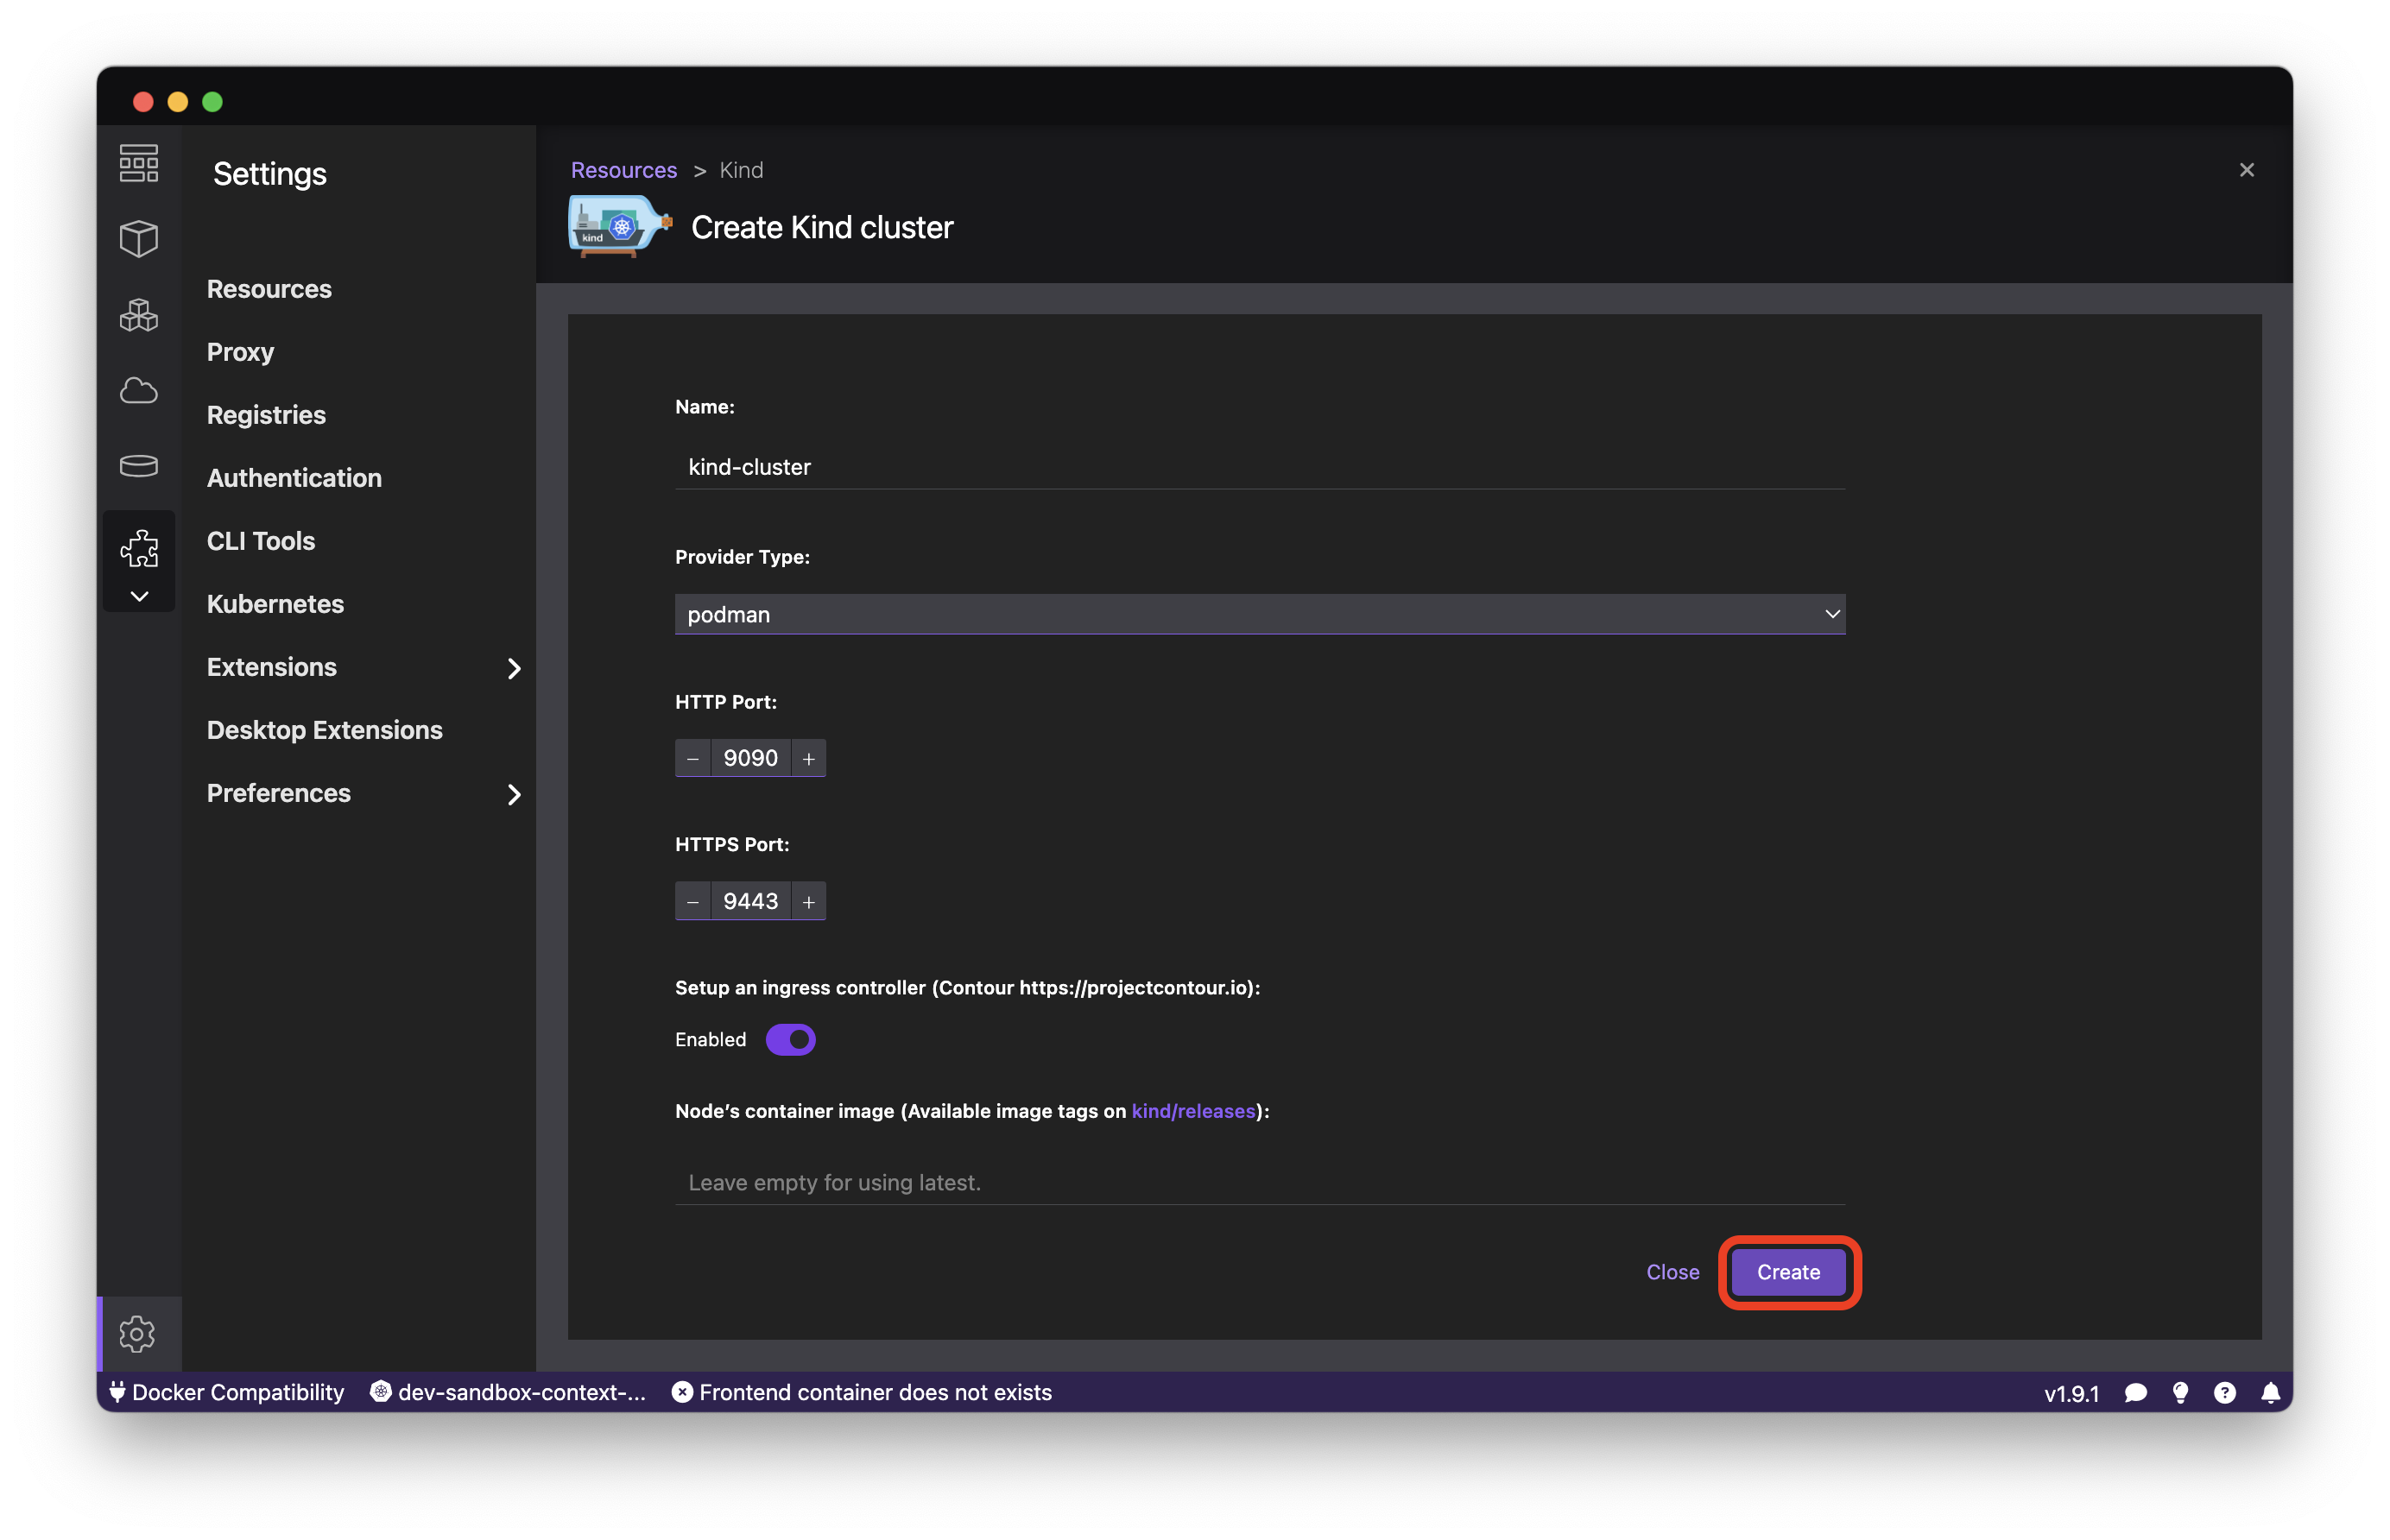Open the help question mark icon
Image resolution: width=2390 pixels, height=1540 pixels.
tap(2225, 1393)
